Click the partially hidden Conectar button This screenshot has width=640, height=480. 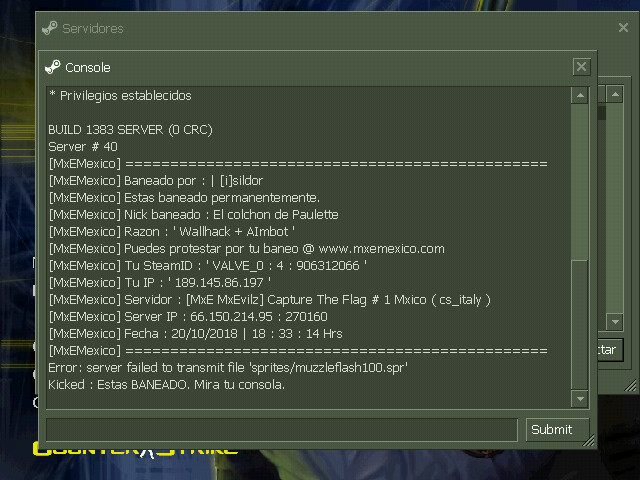(610, 350)
